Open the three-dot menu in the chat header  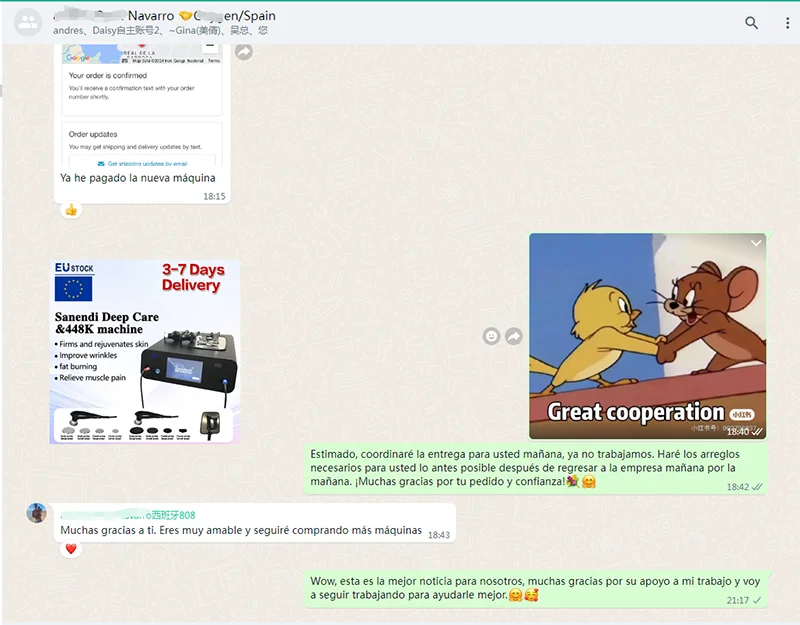click(788, 23)
